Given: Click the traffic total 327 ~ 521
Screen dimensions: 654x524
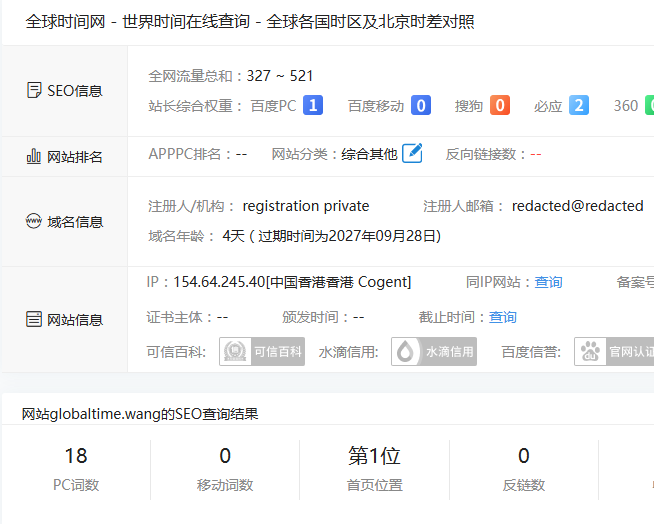Looking at the screenshot, I should [x=280, y=76].
